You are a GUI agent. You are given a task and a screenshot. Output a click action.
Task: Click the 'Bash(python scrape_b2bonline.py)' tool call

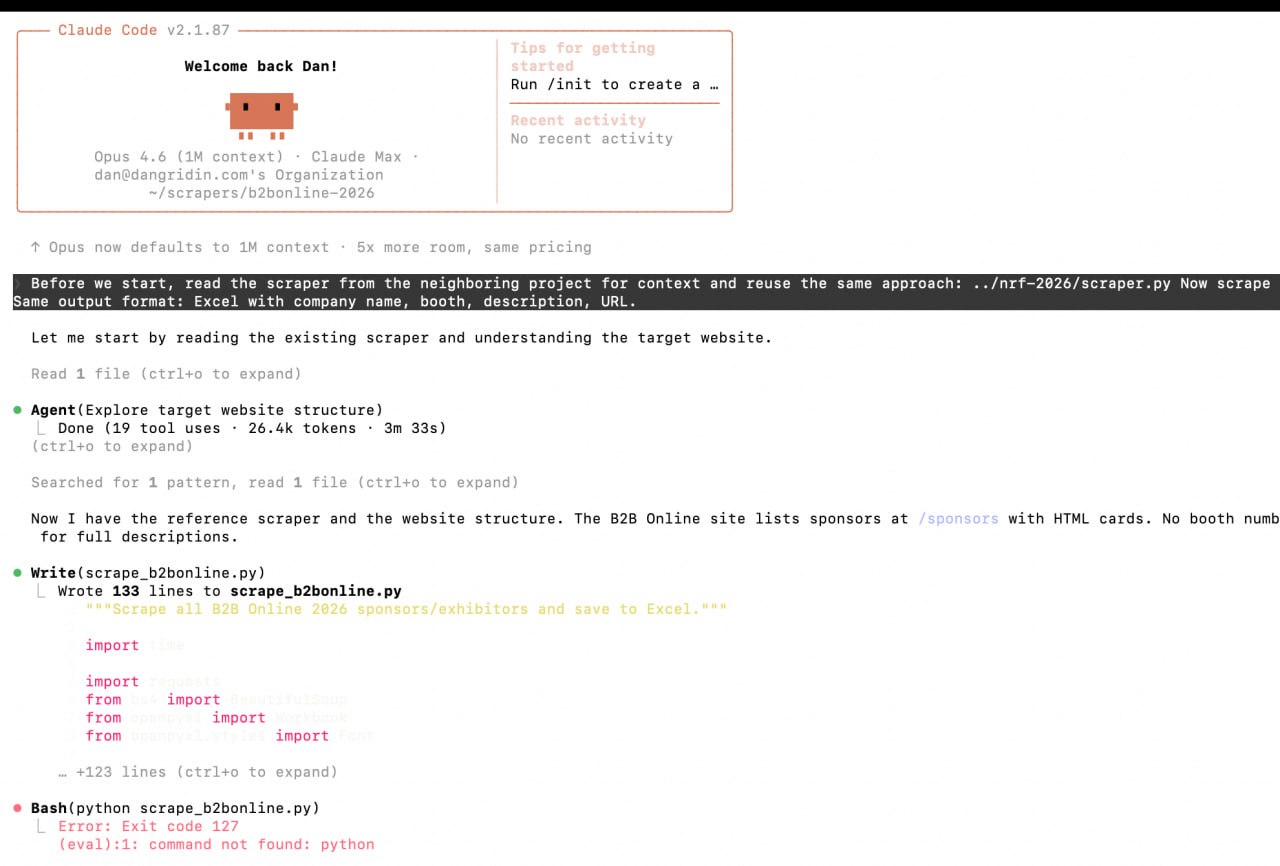tap(175, 808)
